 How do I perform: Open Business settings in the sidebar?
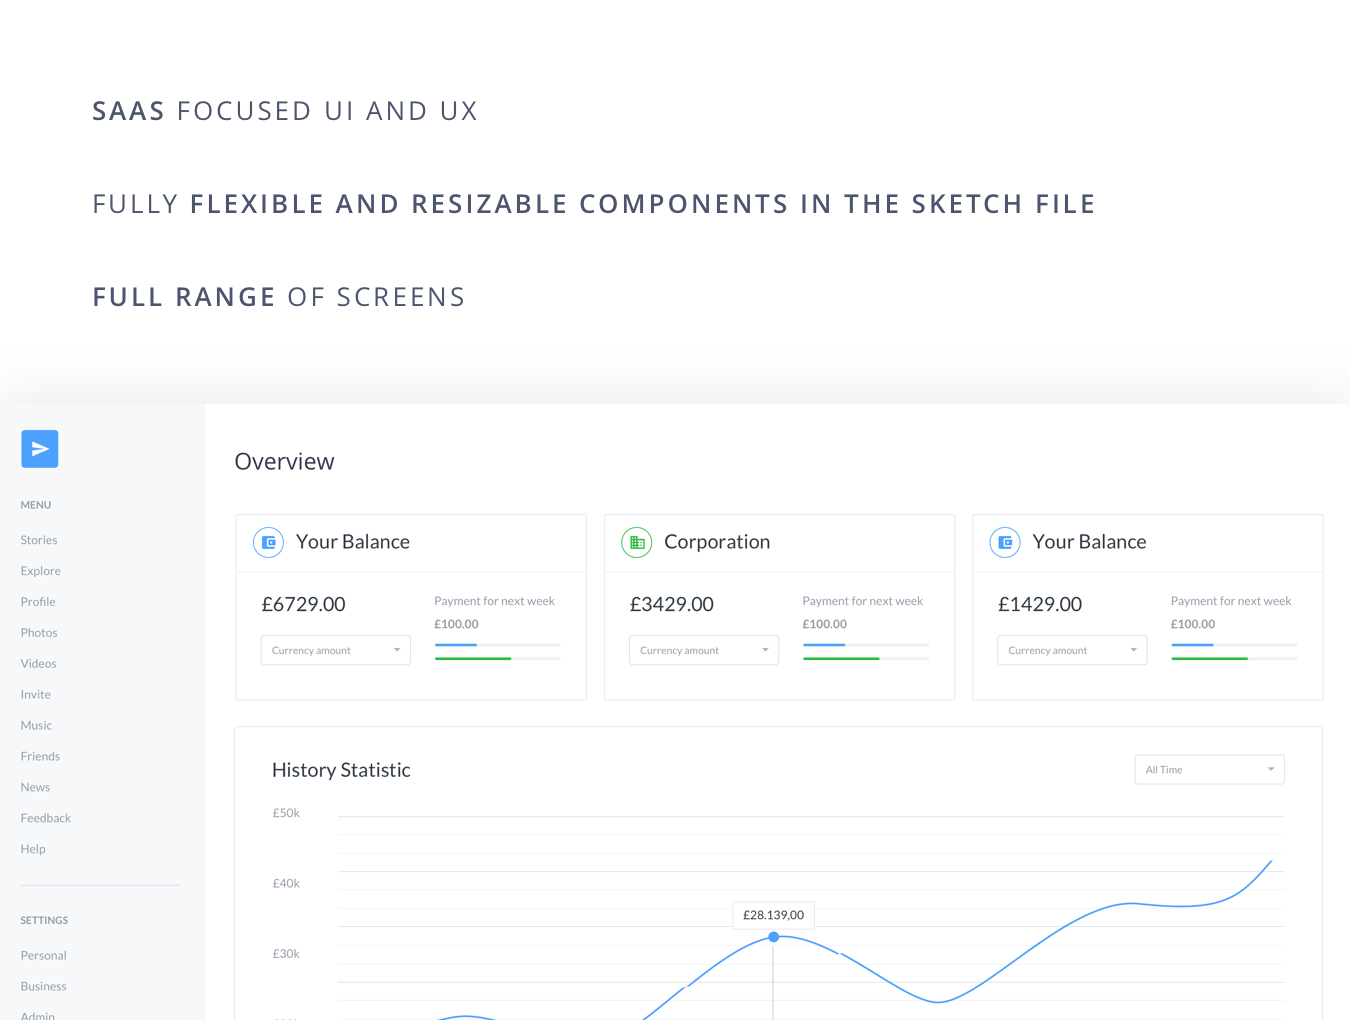(44, 987)
